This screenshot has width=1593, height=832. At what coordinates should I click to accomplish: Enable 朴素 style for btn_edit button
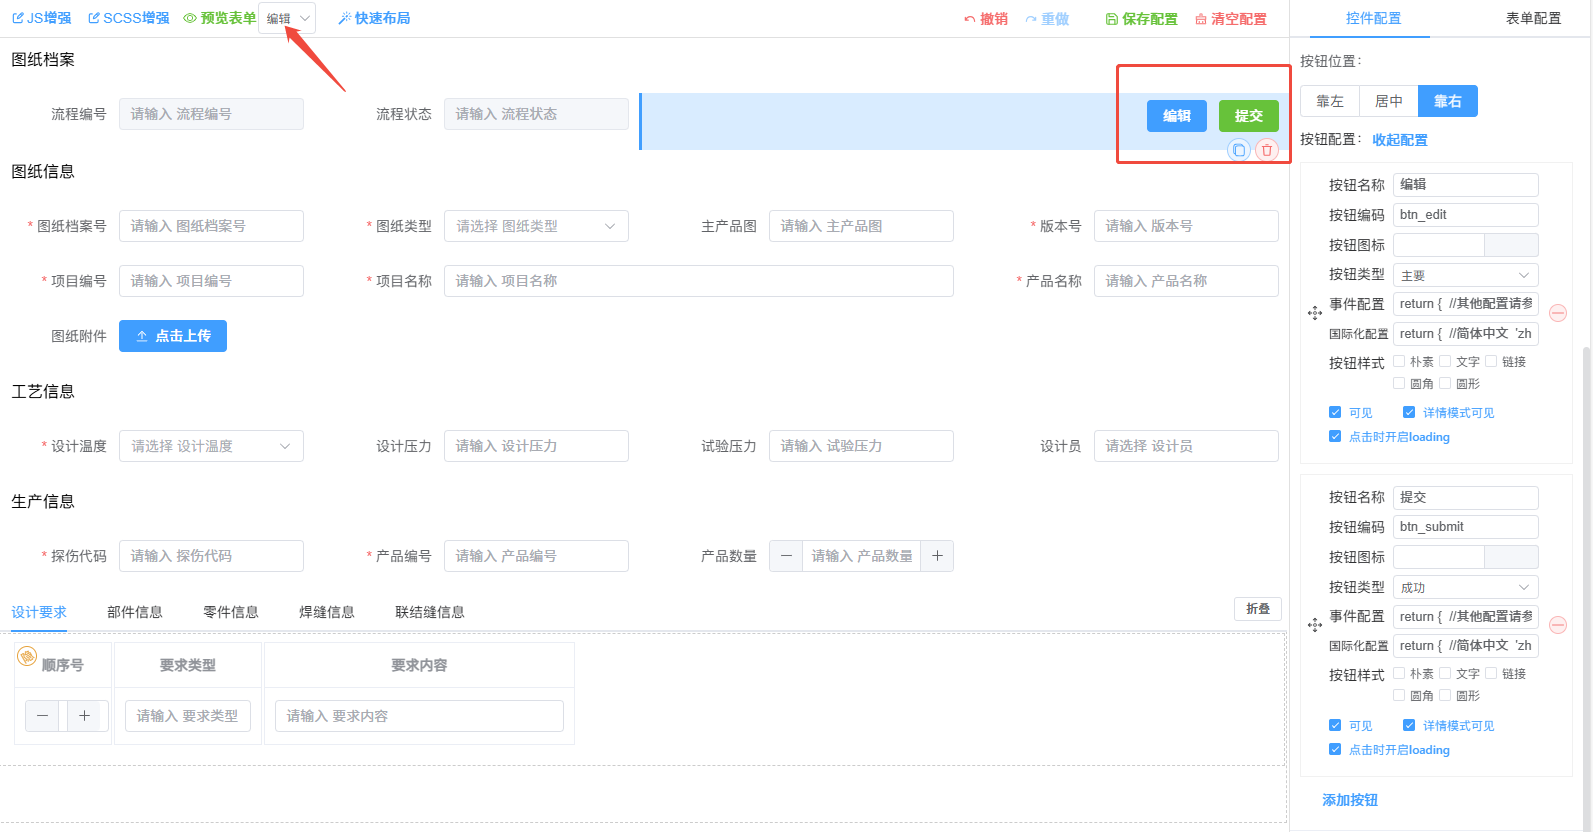click(1399, 361)
